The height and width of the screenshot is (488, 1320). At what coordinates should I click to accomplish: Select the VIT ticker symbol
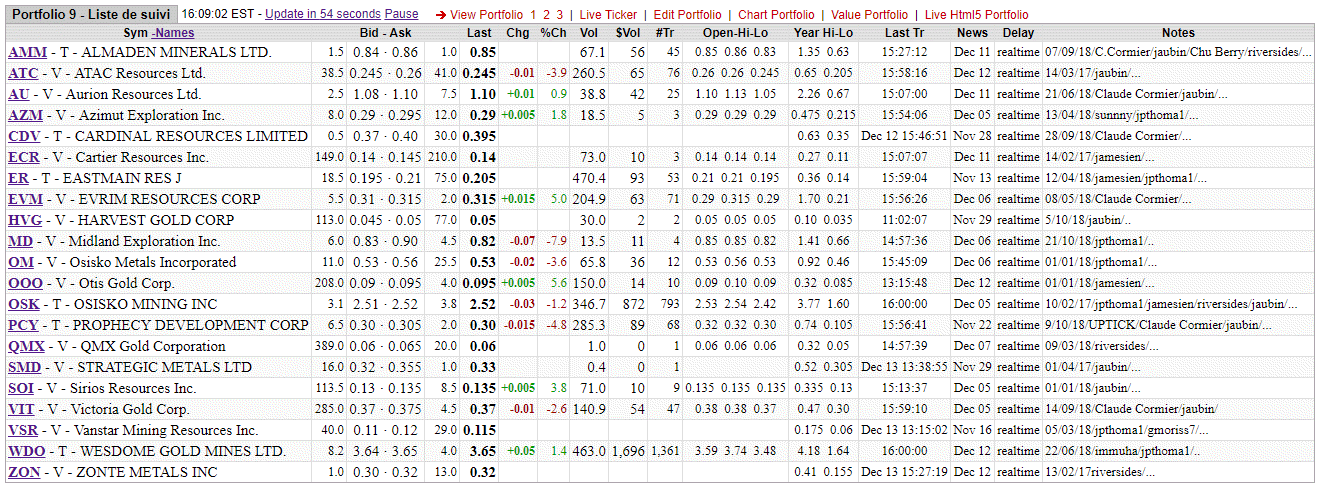pyautogui.click(x=21, y=409)
